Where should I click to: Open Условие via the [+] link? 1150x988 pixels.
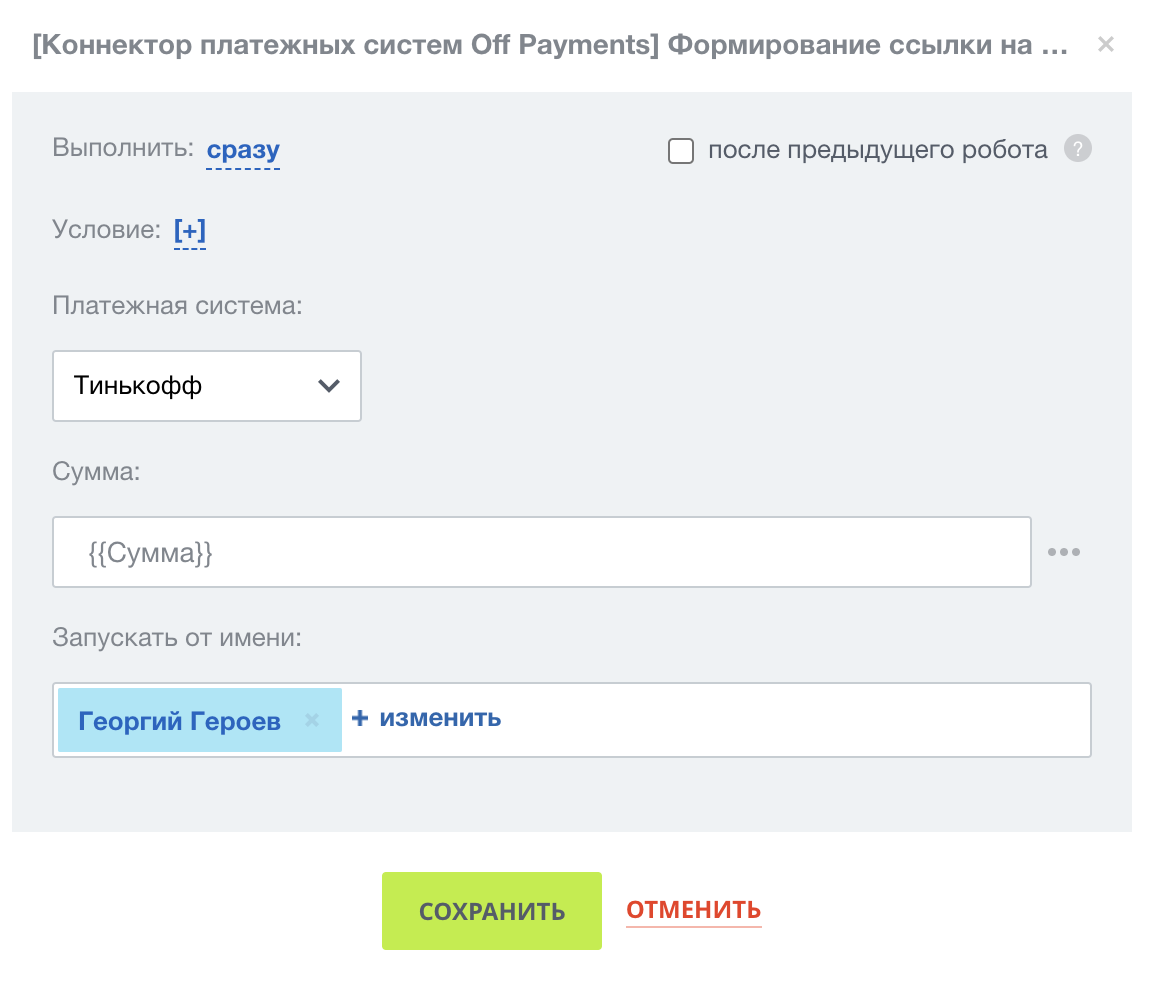pos(190,229)
